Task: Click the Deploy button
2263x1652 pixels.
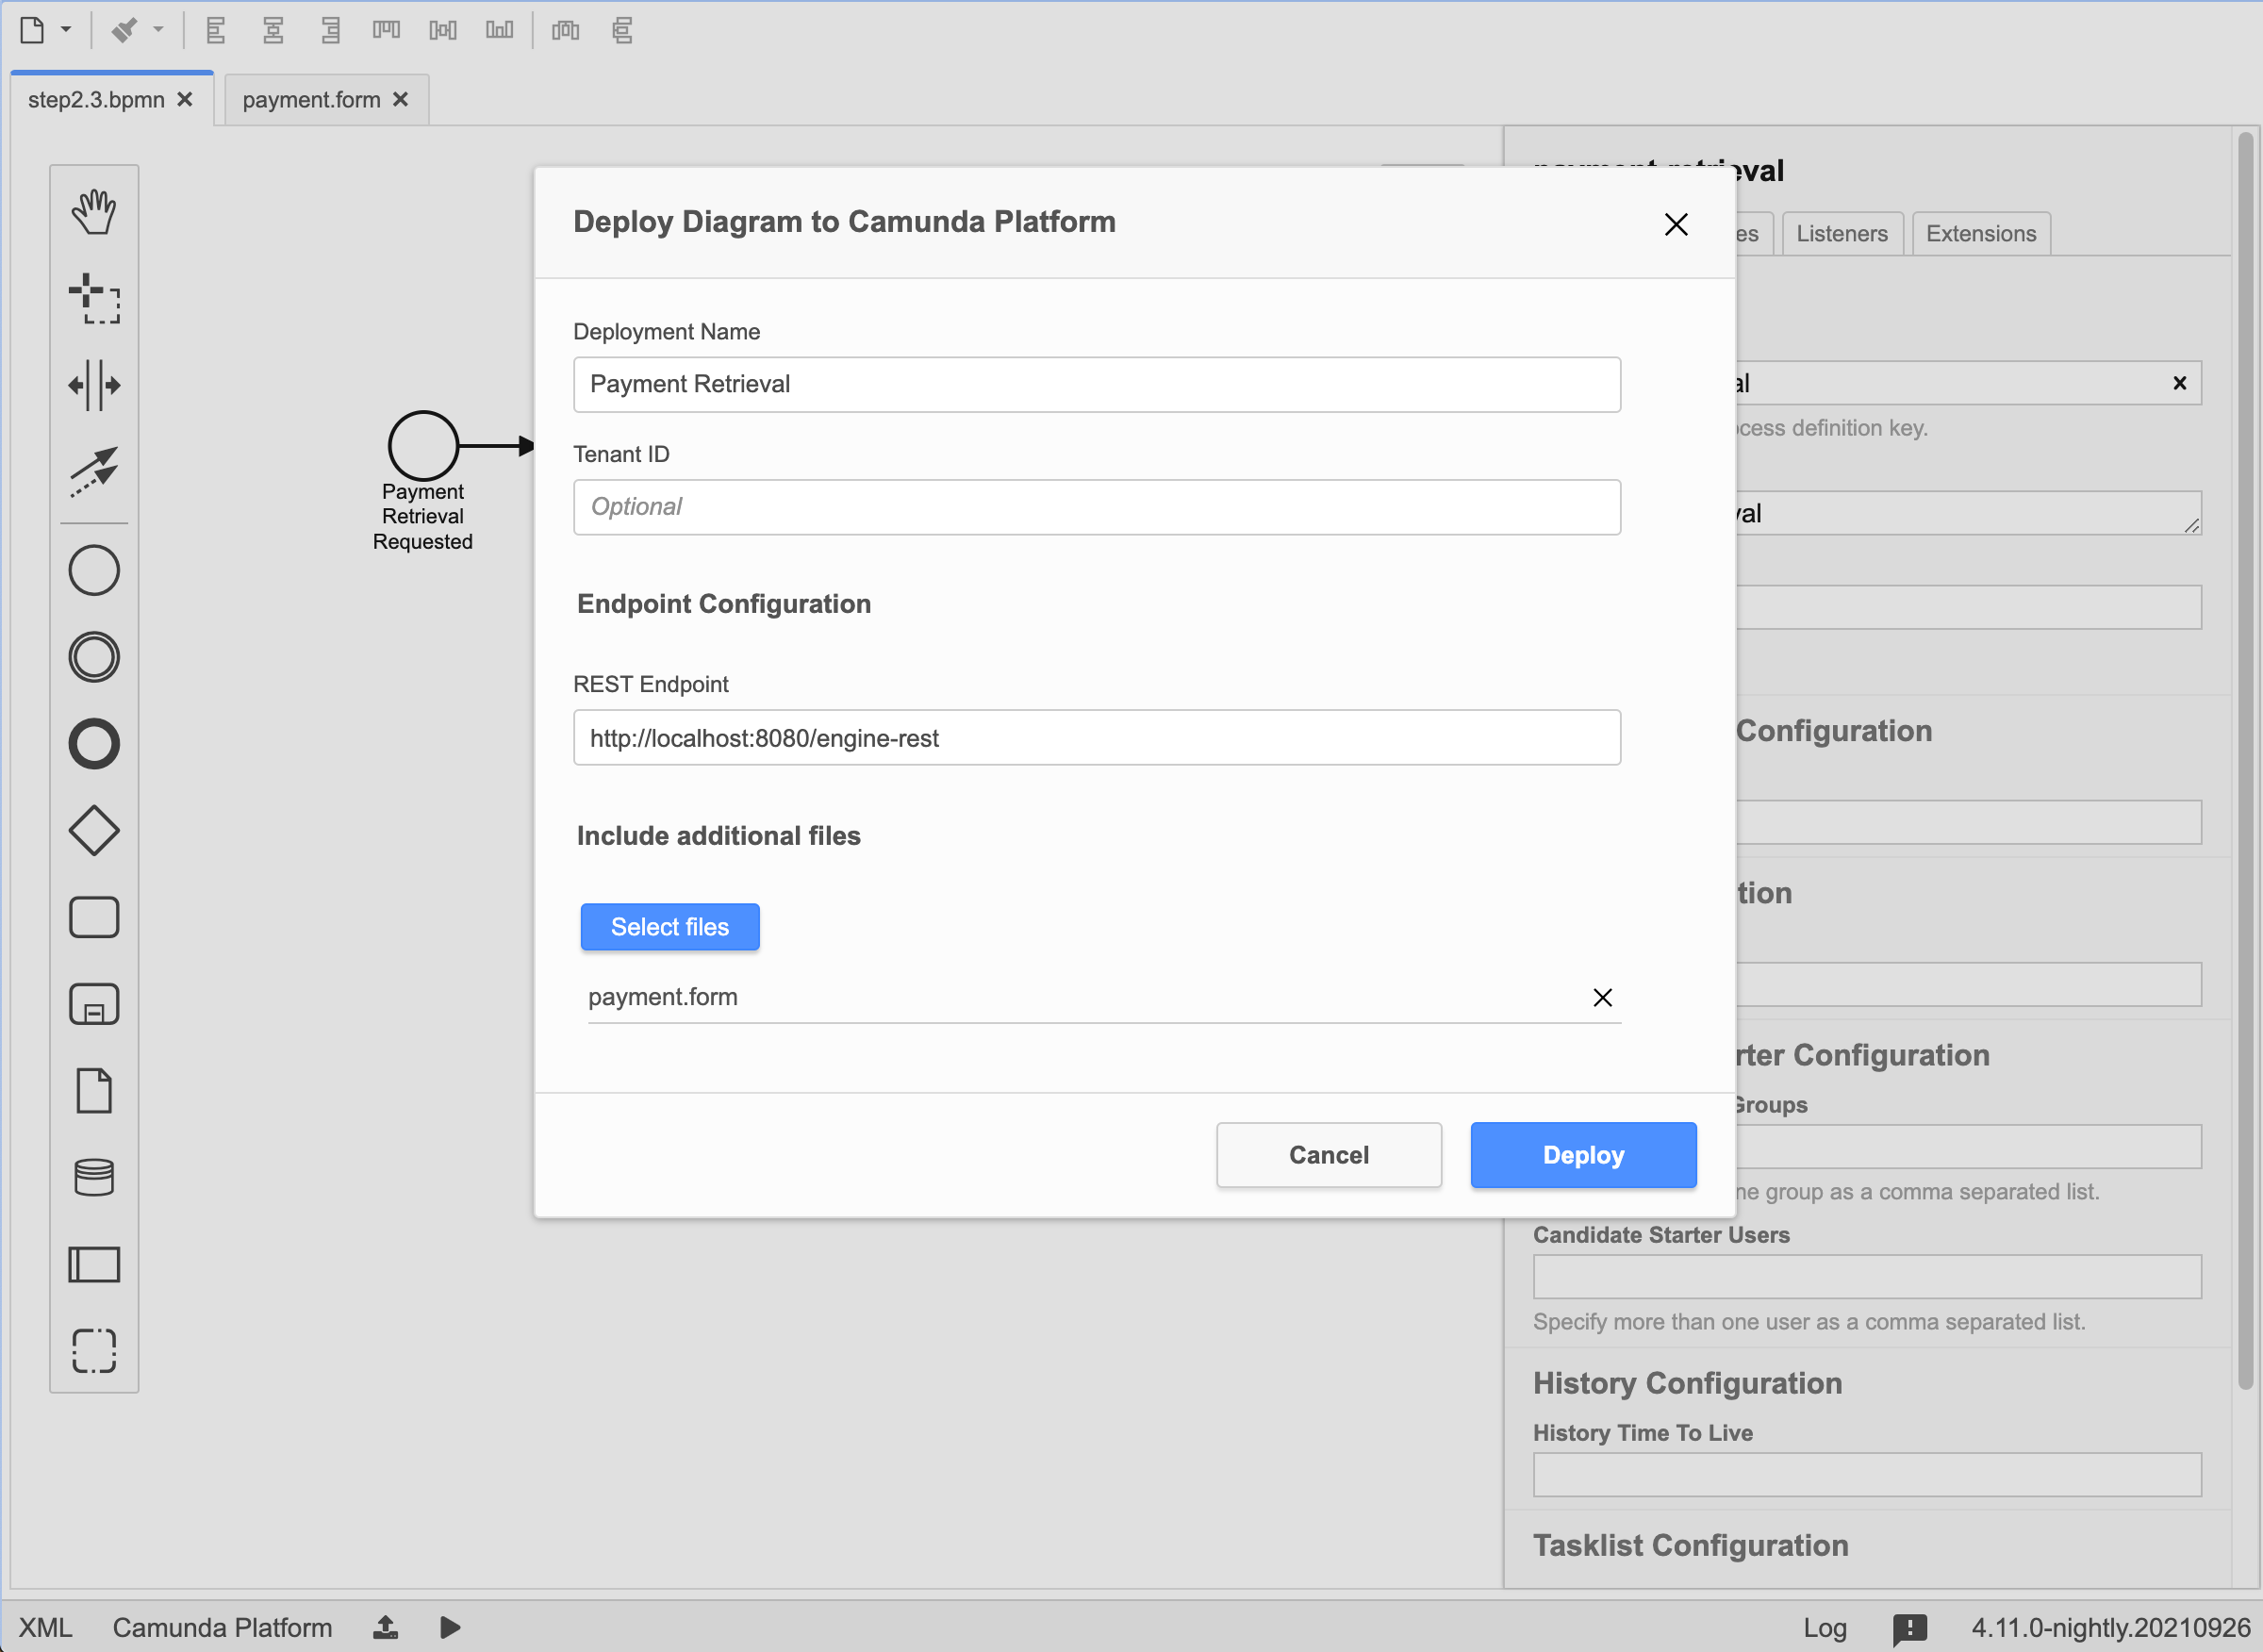Action: (x=1582, y=1155)
